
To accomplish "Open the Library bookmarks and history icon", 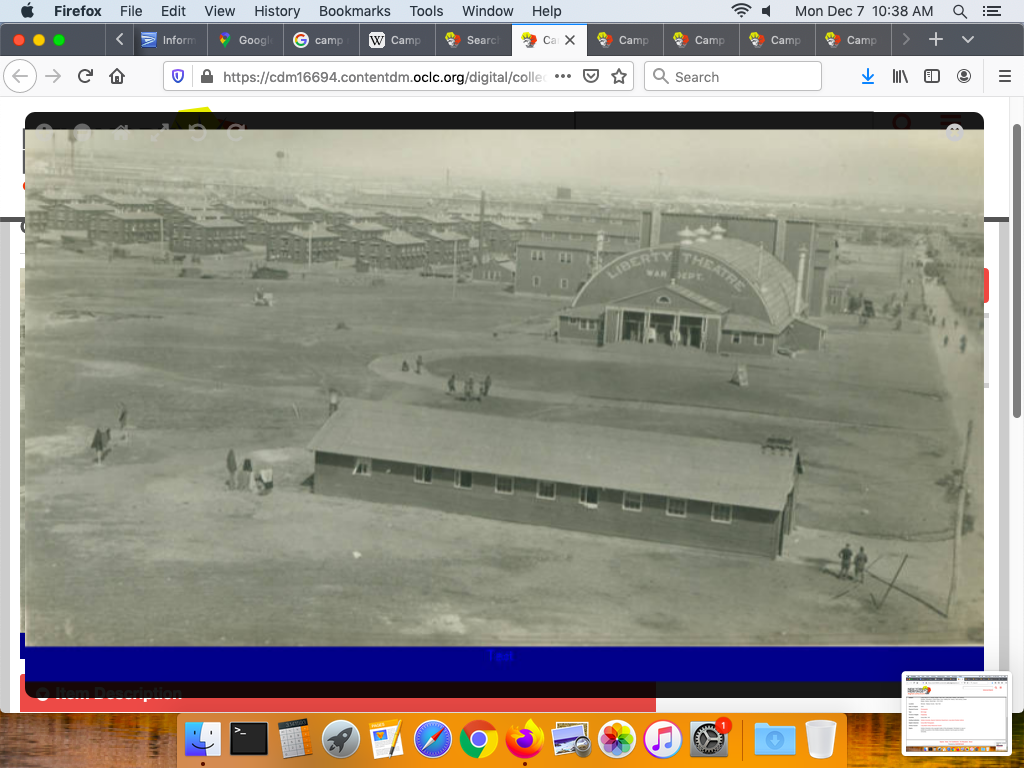I will pyautogui.click(x=900, y=77).
